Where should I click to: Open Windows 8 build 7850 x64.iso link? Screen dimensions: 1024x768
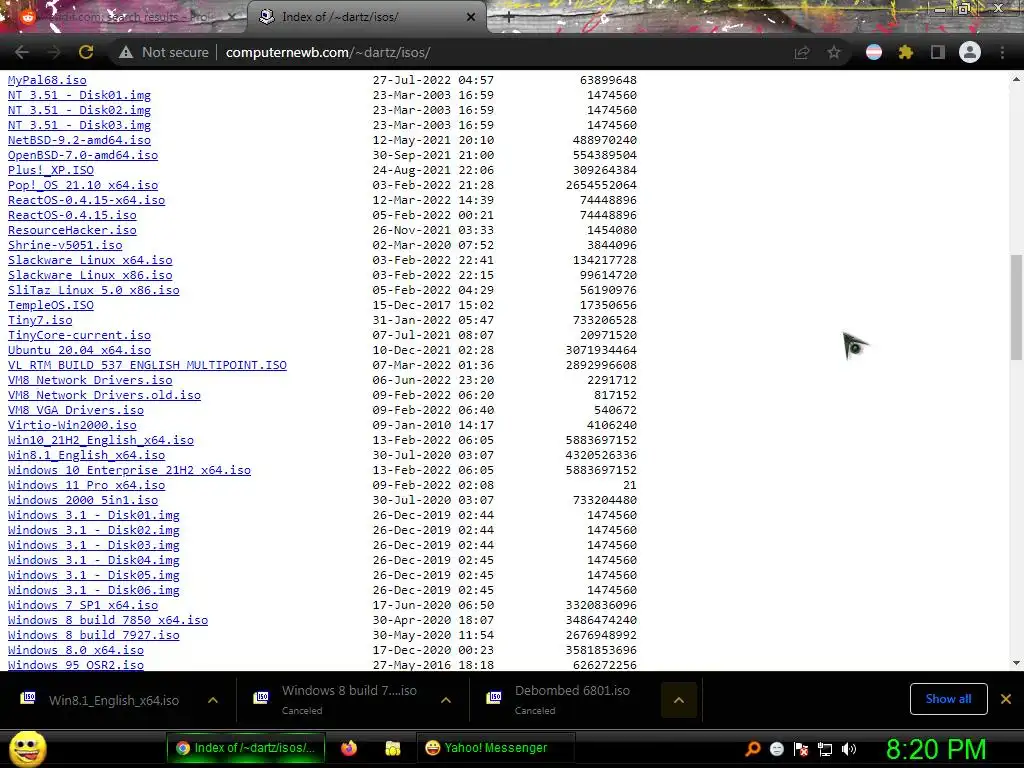[108, 621]
